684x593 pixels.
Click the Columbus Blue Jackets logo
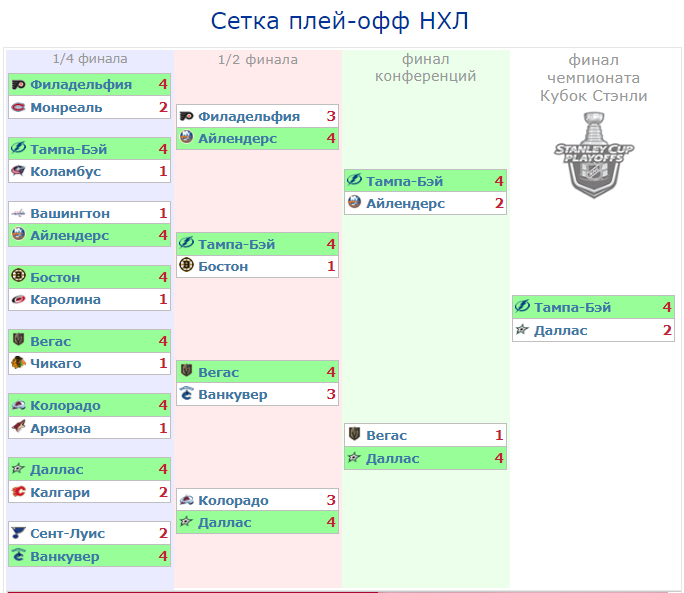click(x=18, y=171)
